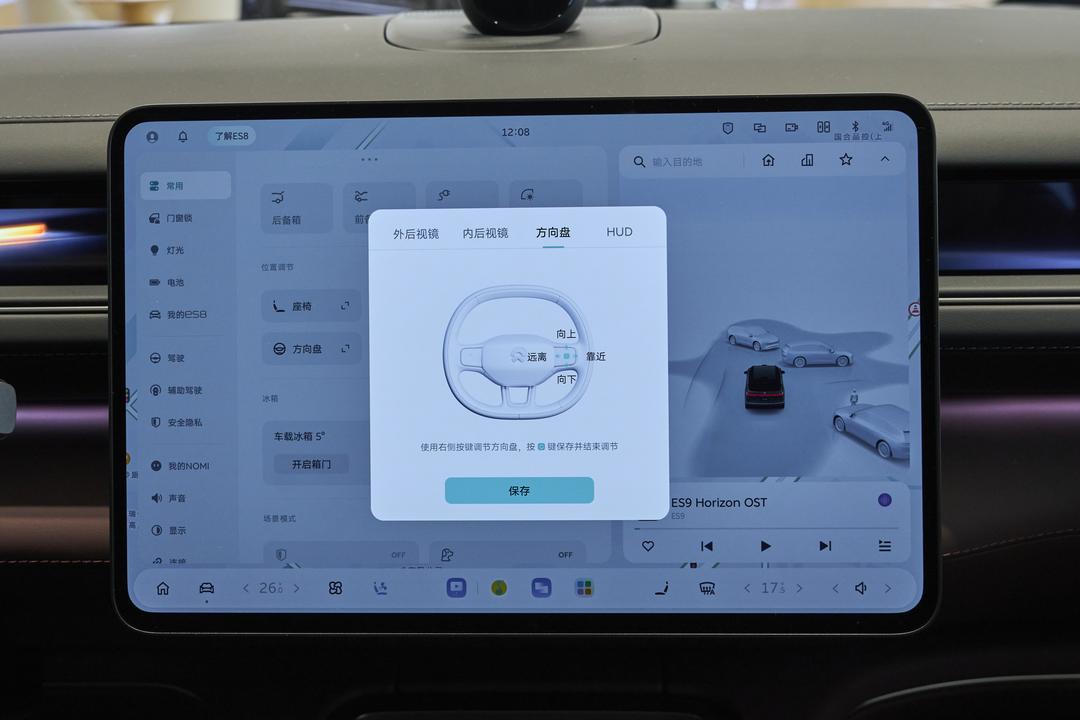
Task: Collapse the navigation panel with up chevron
Action: pyautogui.click(x=885, y=159)
